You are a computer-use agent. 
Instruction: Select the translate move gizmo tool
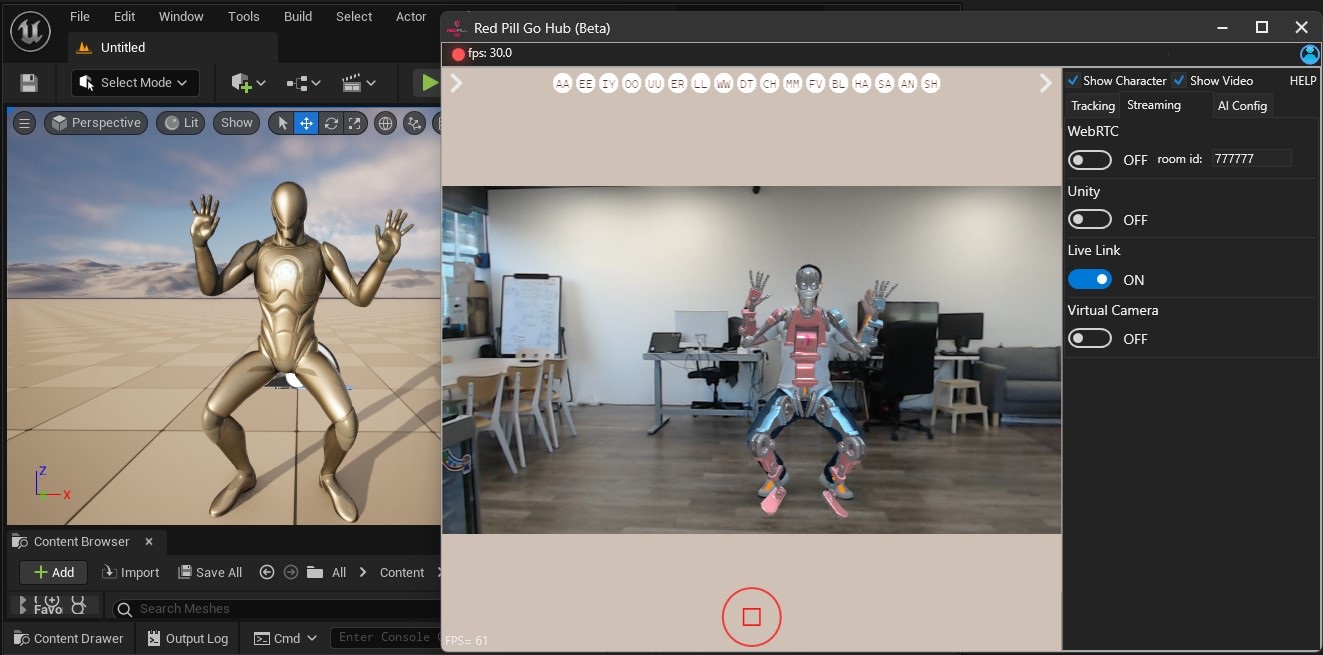tap(306, 123)
